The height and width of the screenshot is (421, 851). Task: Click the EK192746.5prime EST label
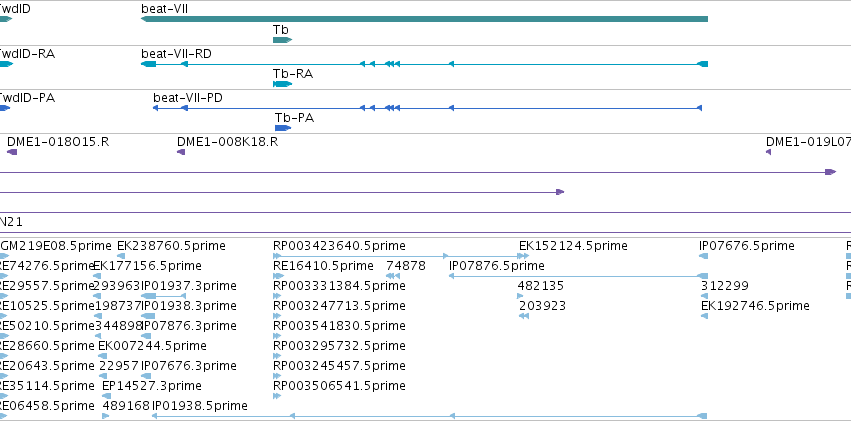click(755, 306)
